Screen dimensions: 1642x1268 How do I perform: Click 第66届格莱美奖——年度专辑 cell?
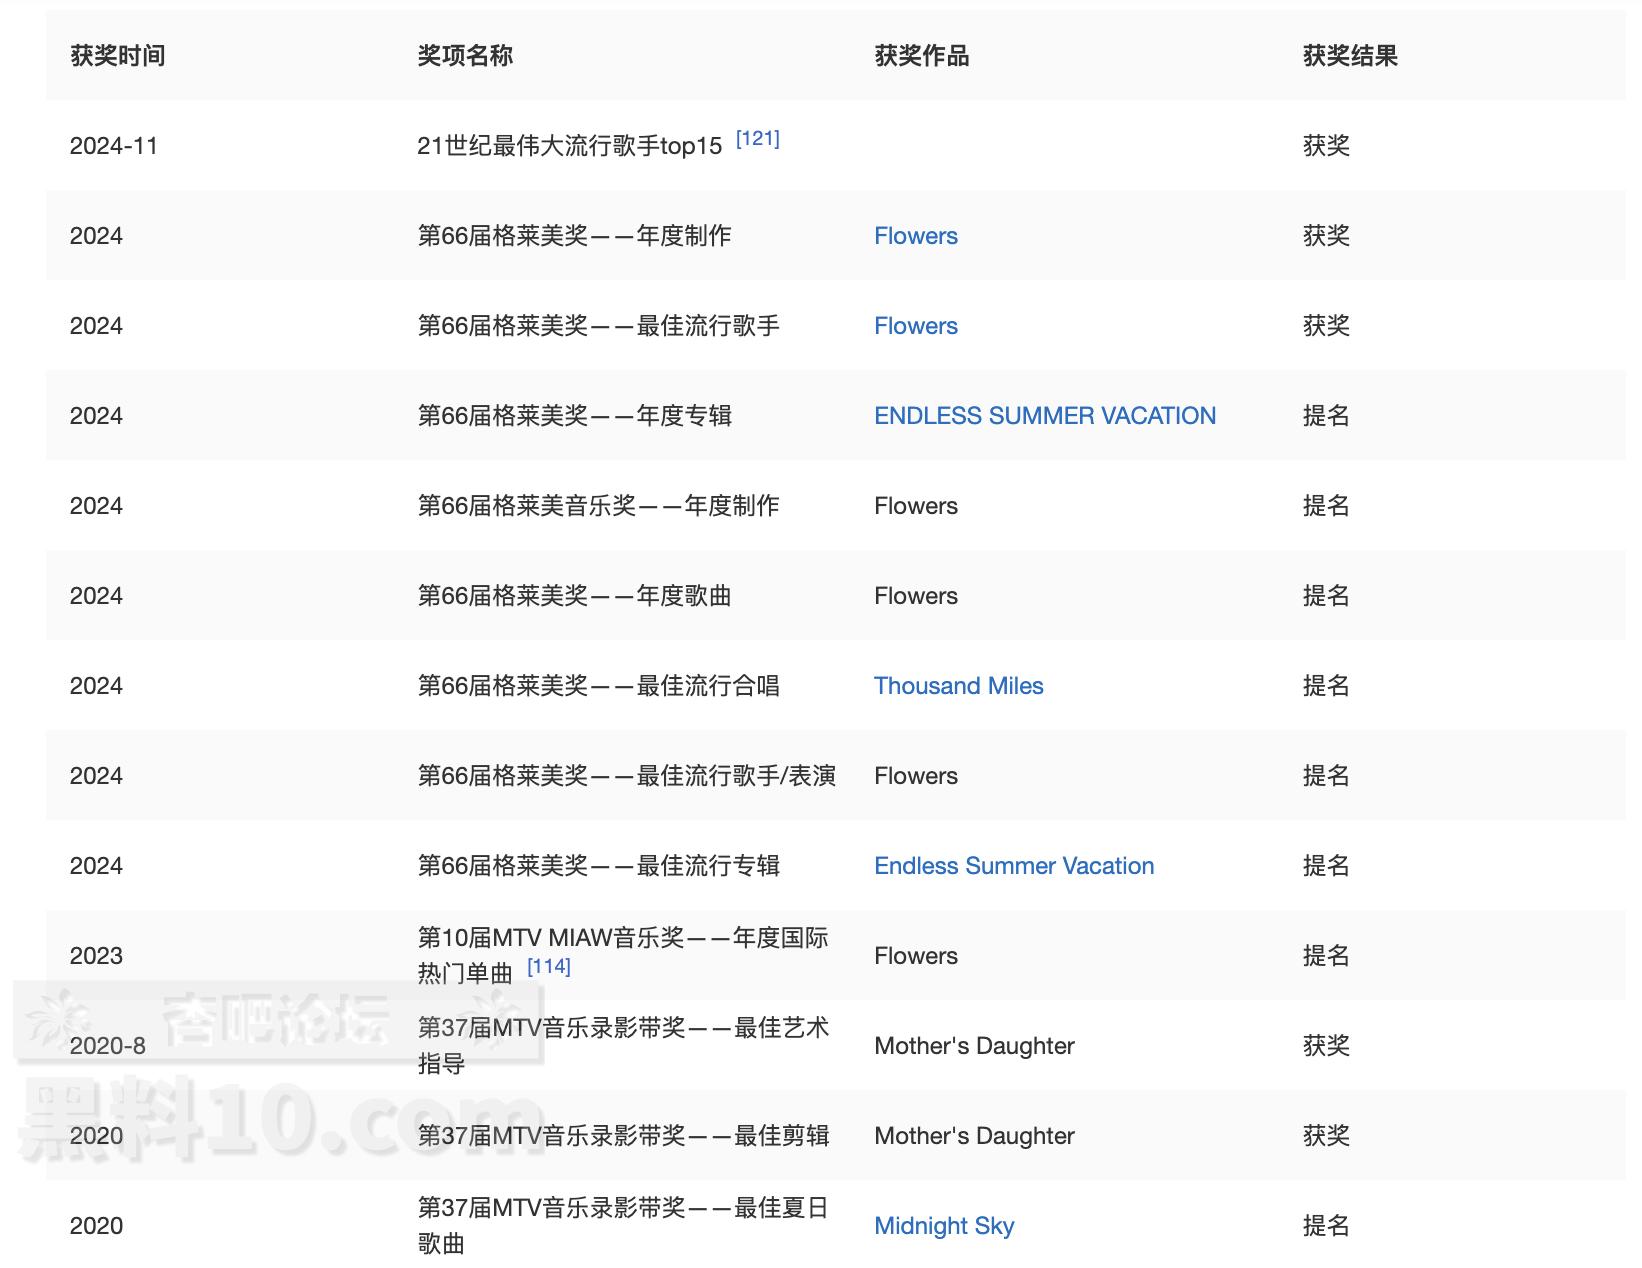[574, 416]
